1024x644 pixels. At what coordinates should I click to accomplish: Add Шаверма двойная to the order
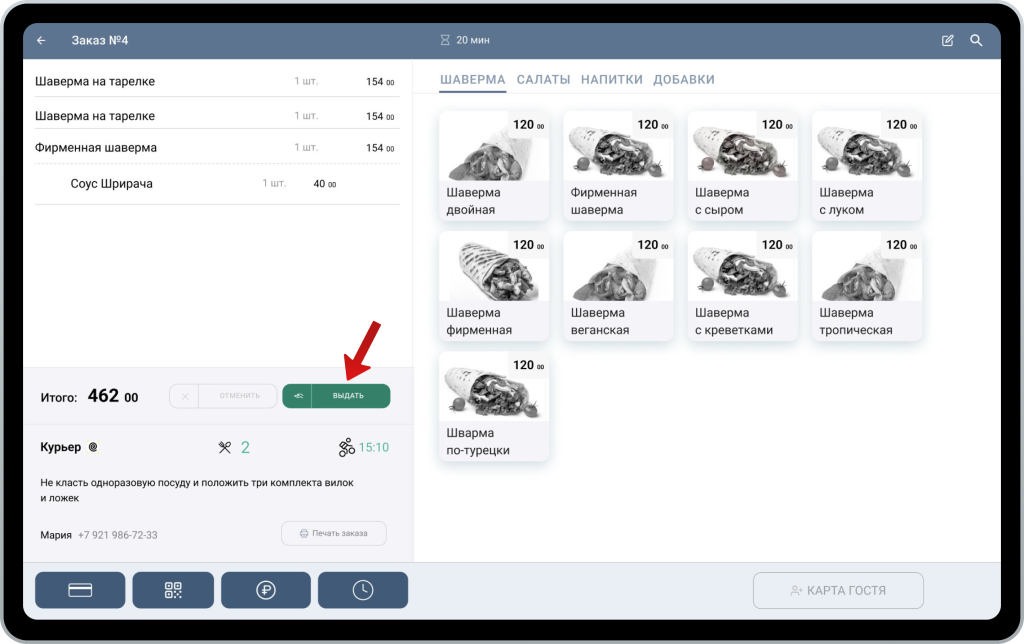click(x=494, y=166)
